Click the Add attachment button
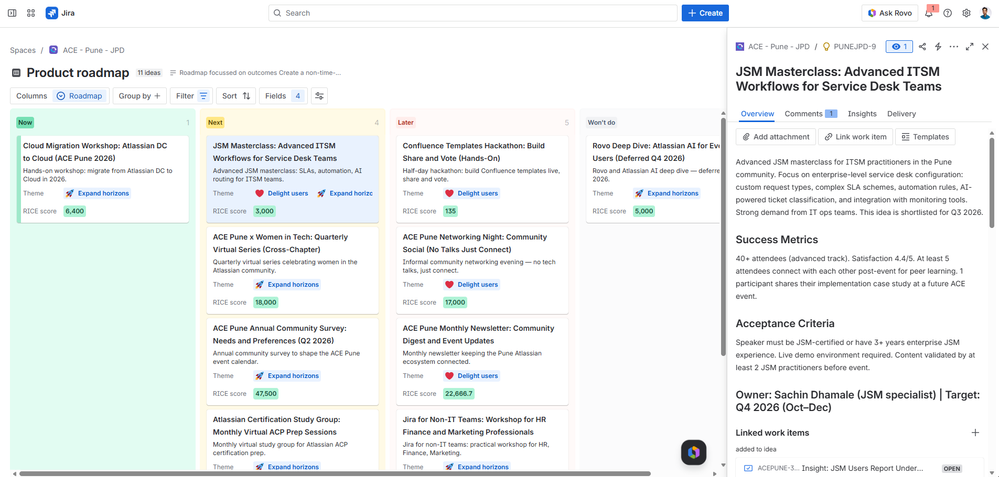Screen dimensions: 999x477 point(775,137)
